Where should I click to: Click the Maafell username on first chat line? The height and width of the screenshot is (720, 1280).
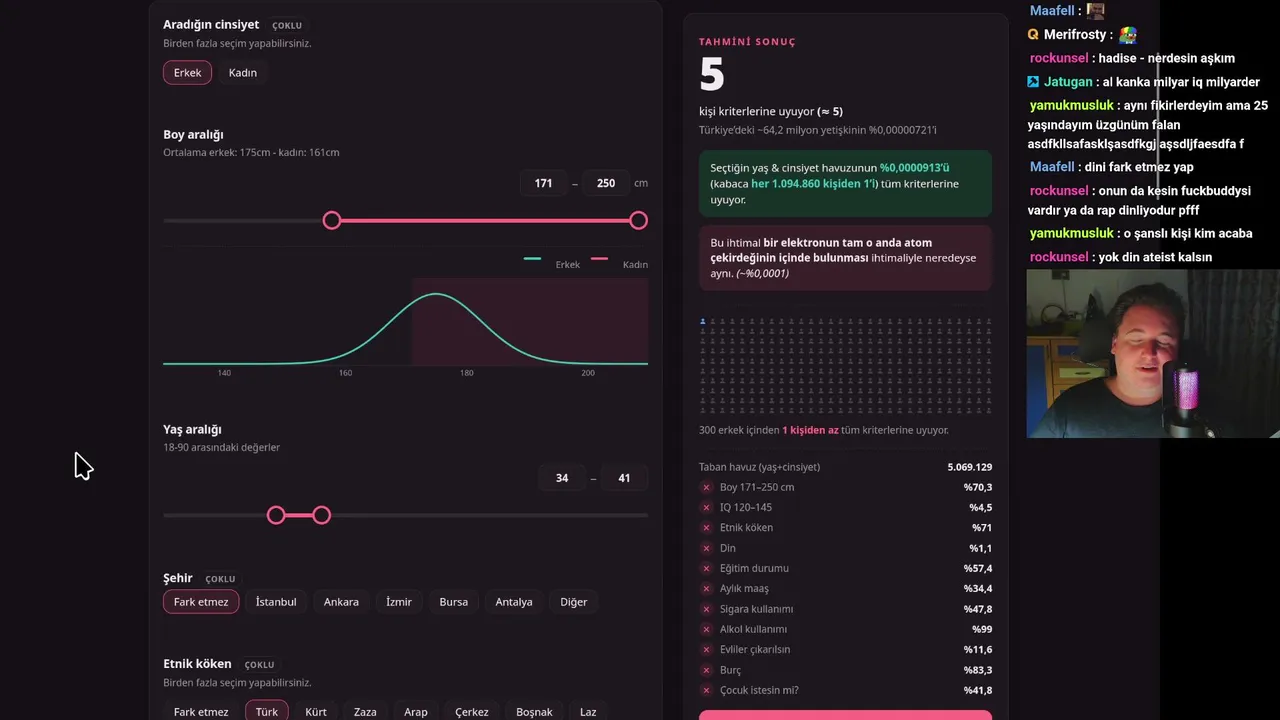pyautogui.click(x=1052, y=11)
